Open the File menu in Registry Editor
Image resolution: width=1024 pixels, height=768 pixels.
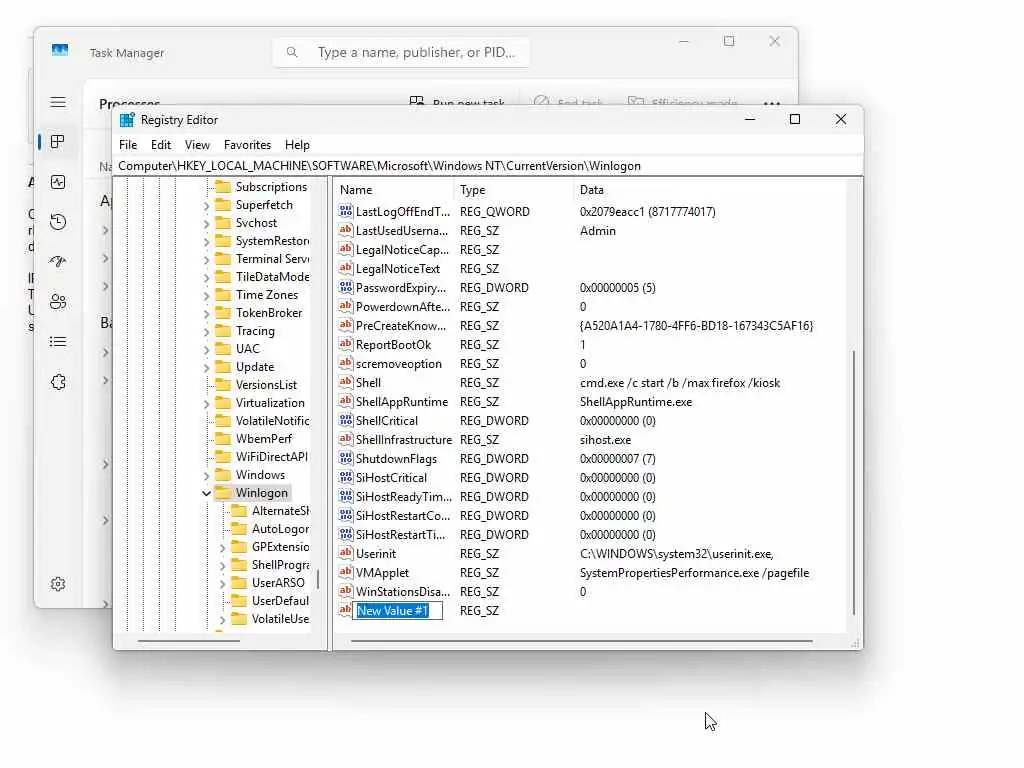[128, 144]
